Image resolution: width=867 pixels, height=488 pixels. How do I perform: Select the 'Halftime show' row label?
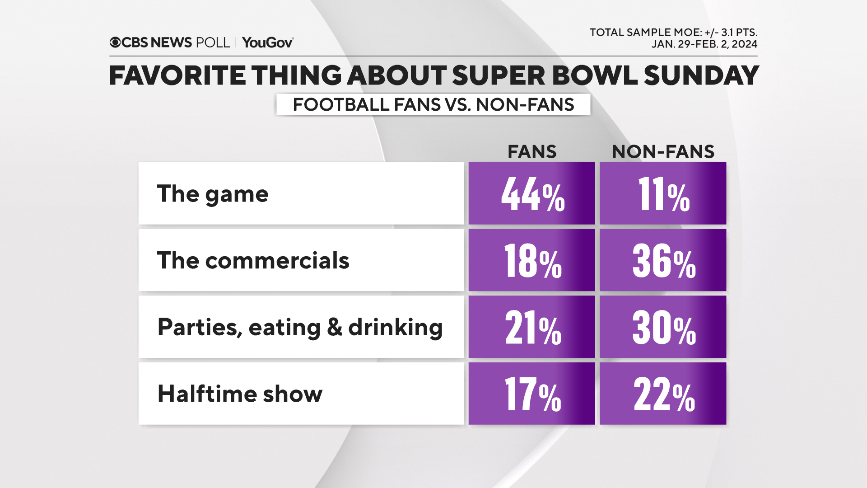coord(240,393)
